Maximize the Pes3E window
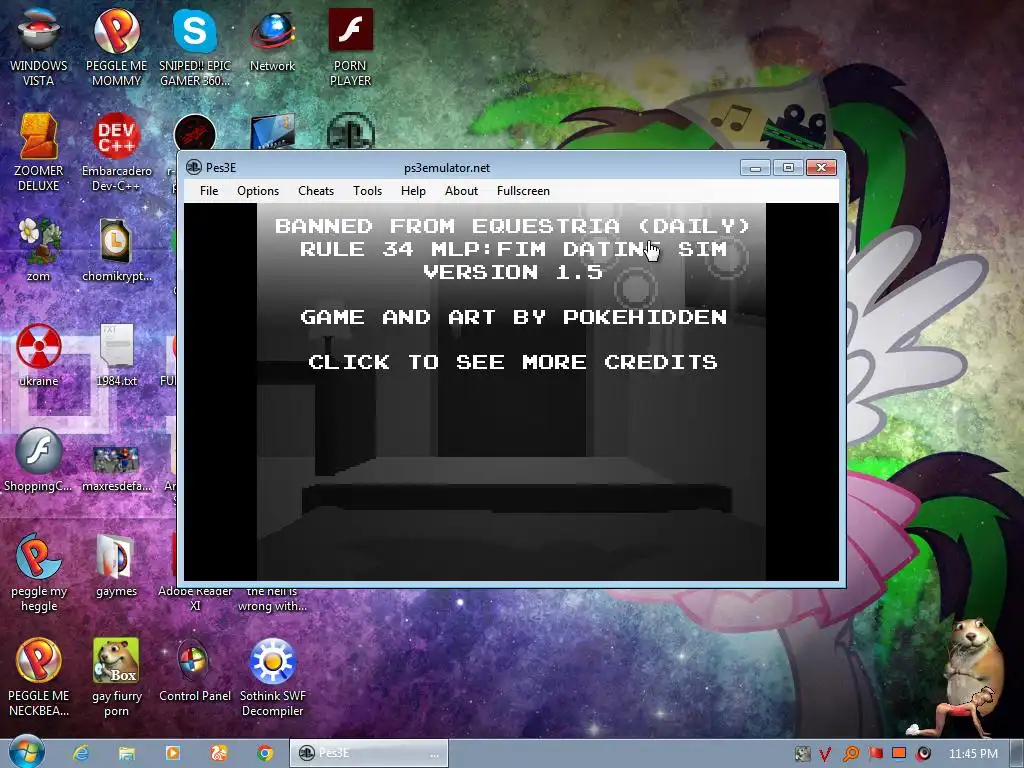This screenshot has height=768, width=1024. [x=788, y=168]
